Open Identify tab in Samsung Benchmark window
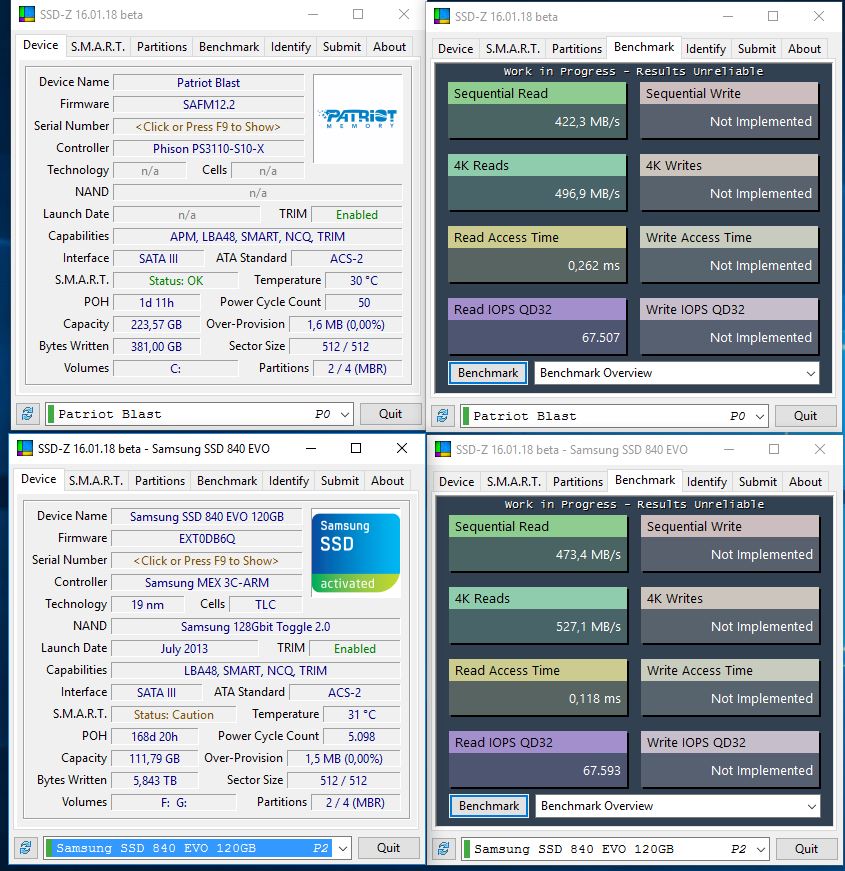 (707, 482)
